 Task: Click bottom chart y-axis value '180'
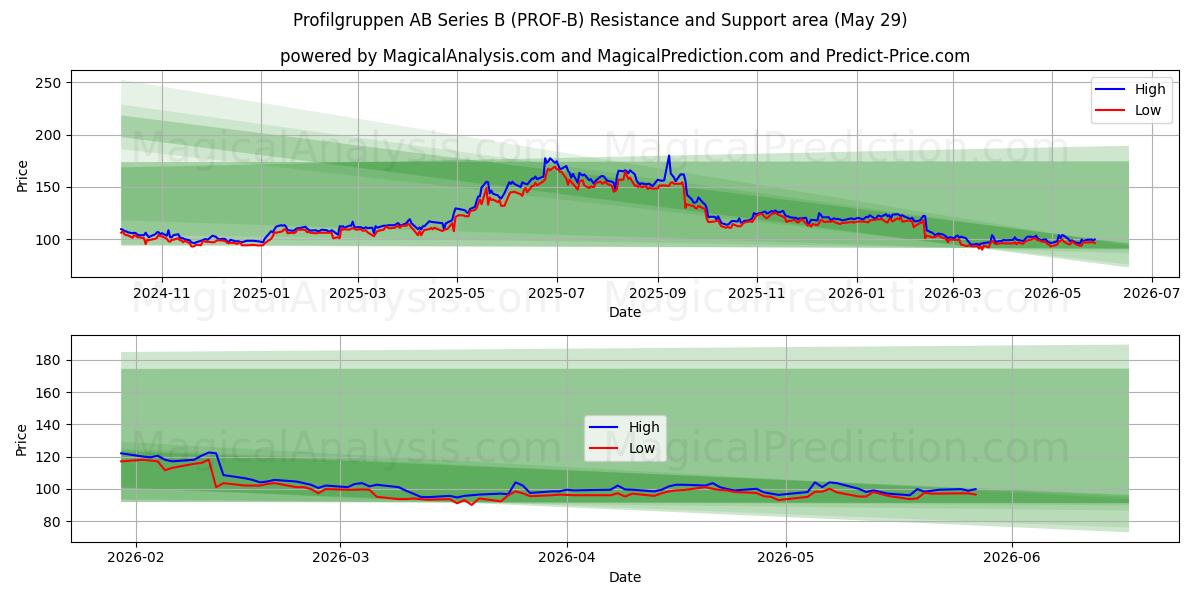(50, 360)
